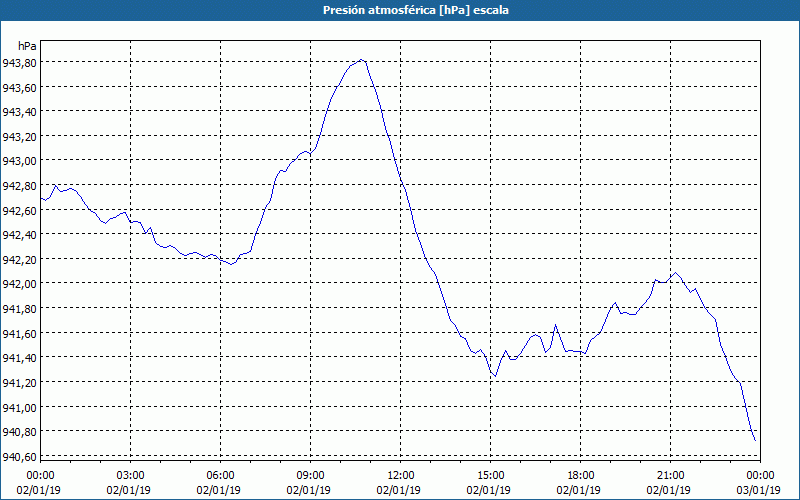Screen dimensions: 800x500
Task: Select the 941,60 axis value
Action: (19, 333)
